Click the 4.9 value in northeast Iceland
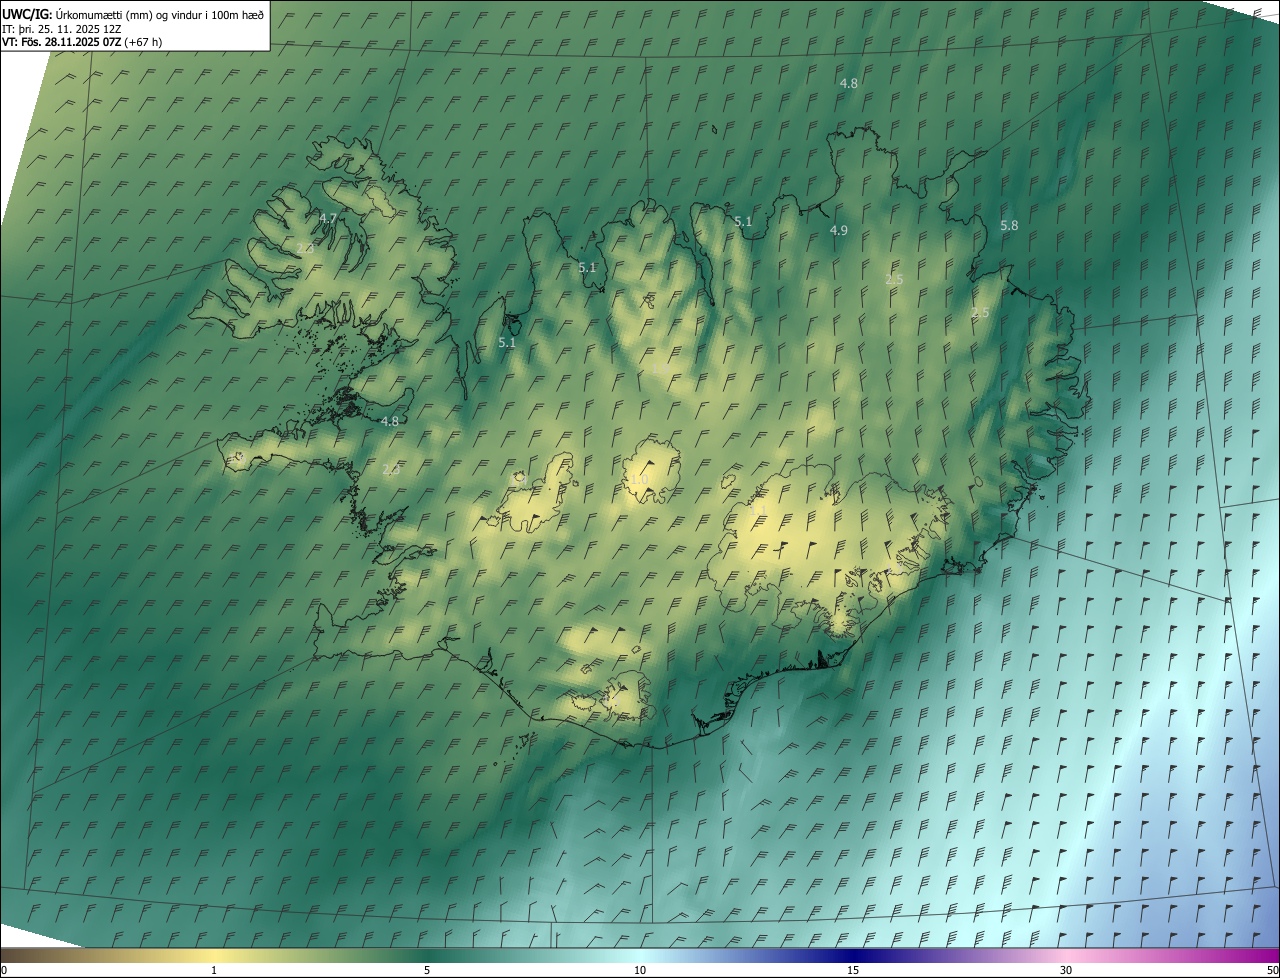1280x978 pixels. click(x=839, y=230)
